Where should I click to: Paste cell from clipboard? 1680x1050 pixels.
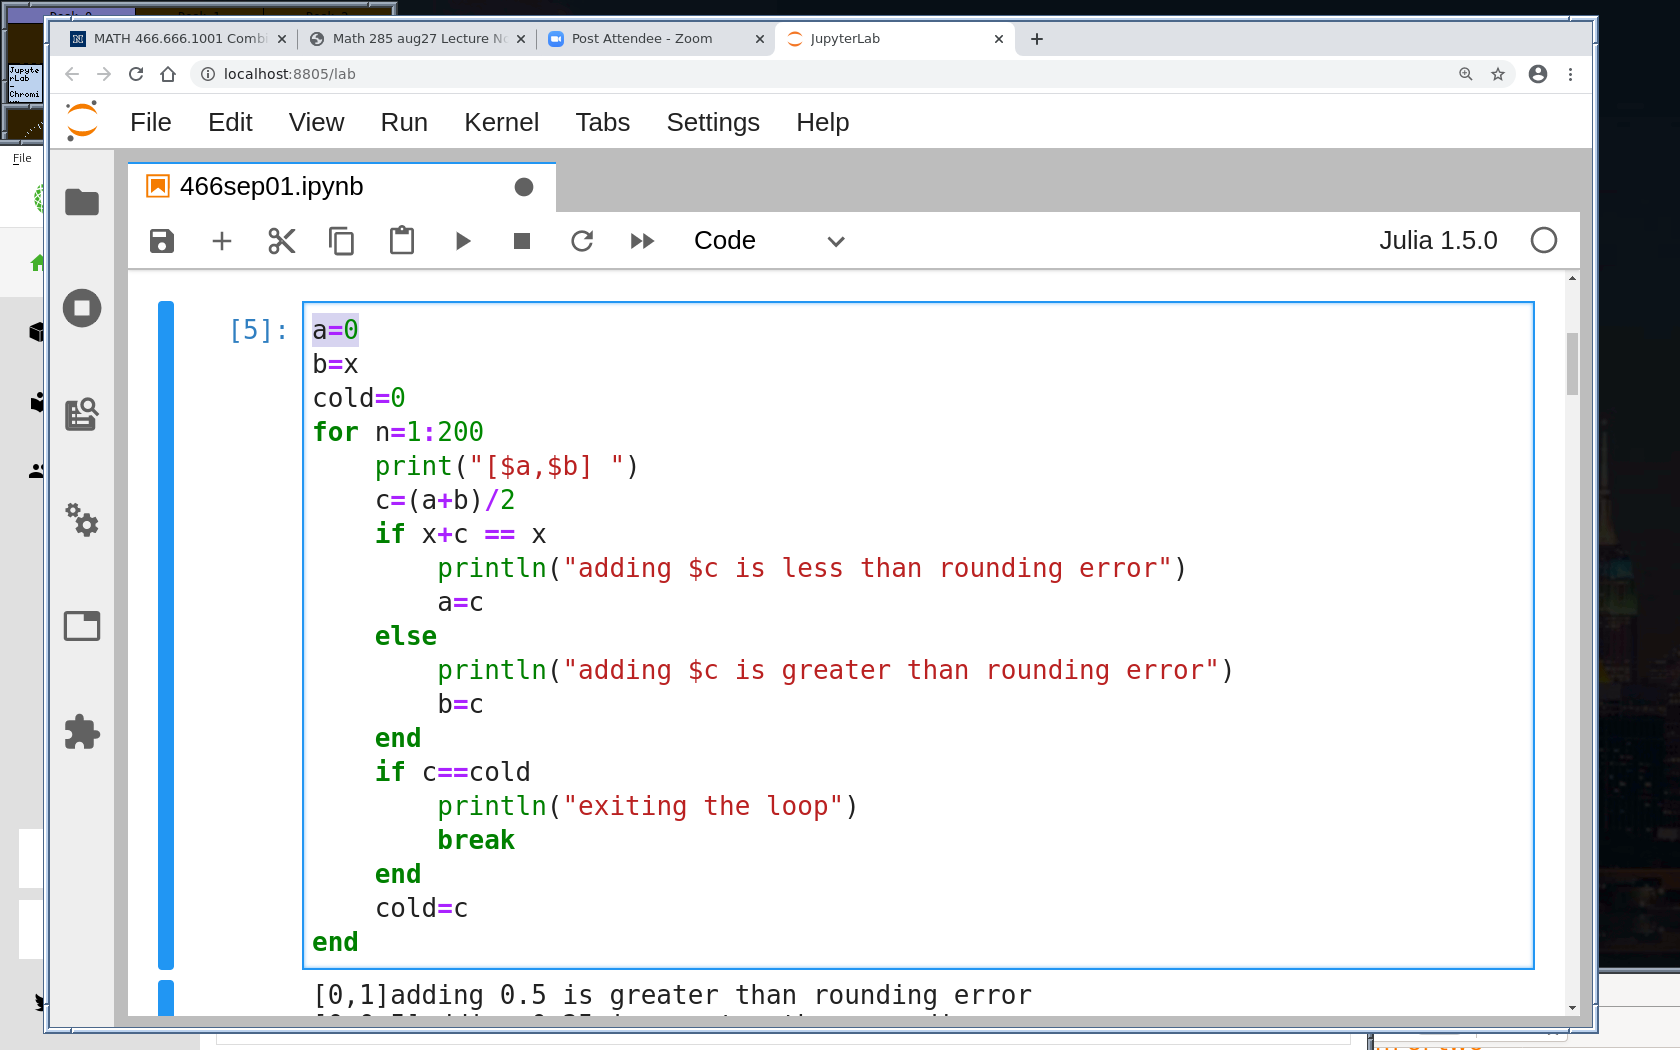pyautogui.click(x=402, y=241)
